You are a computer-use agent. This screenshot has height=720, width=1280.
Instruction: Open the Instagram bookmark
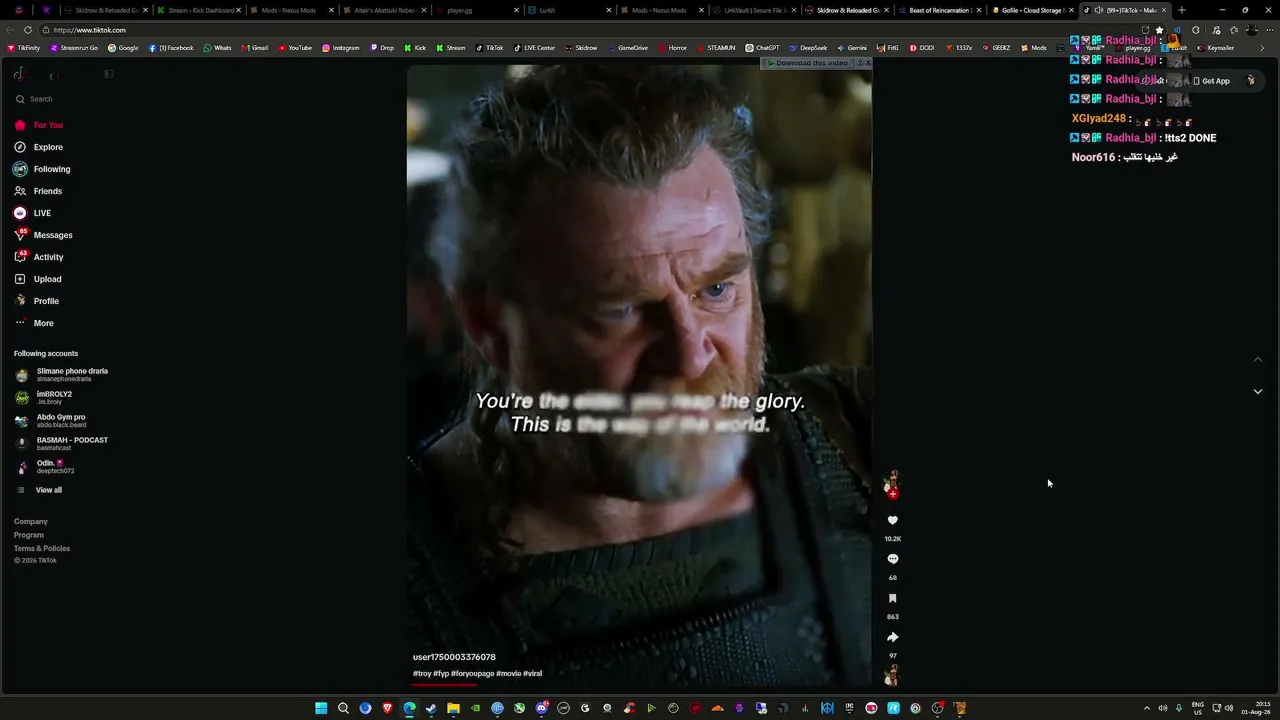[341, 48]
